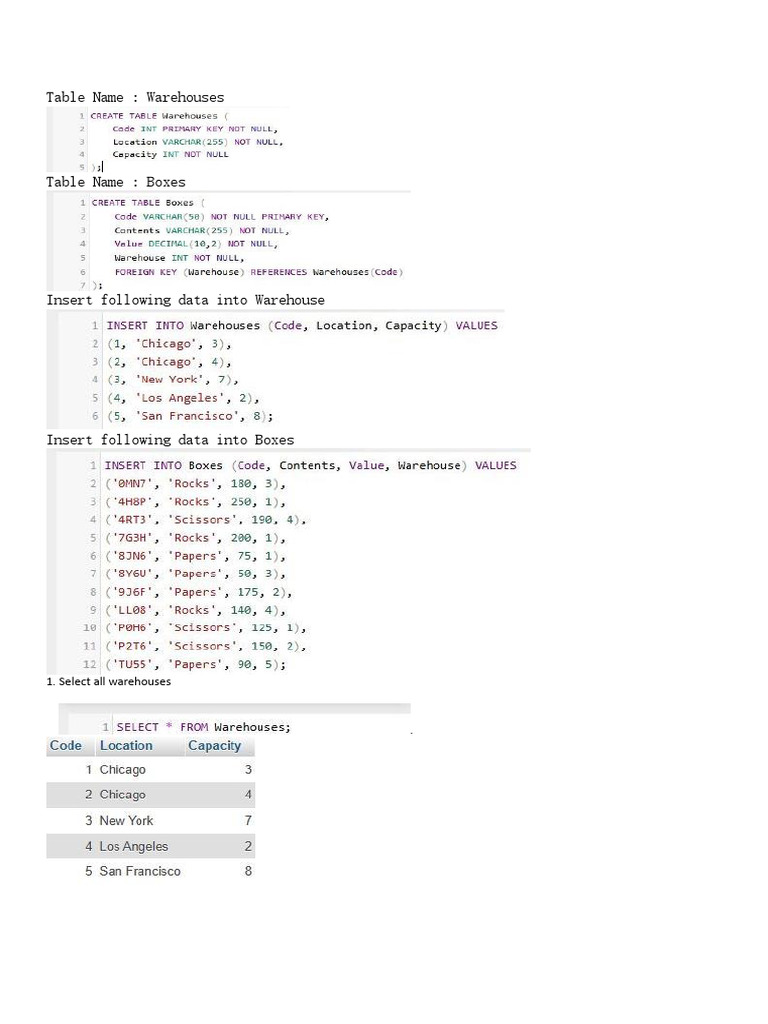Click the 'Code VARCHAR(50) NOT NULL PRIMARY KEY' line
The width and height of the screenshot is (768, 1024).
221,217
